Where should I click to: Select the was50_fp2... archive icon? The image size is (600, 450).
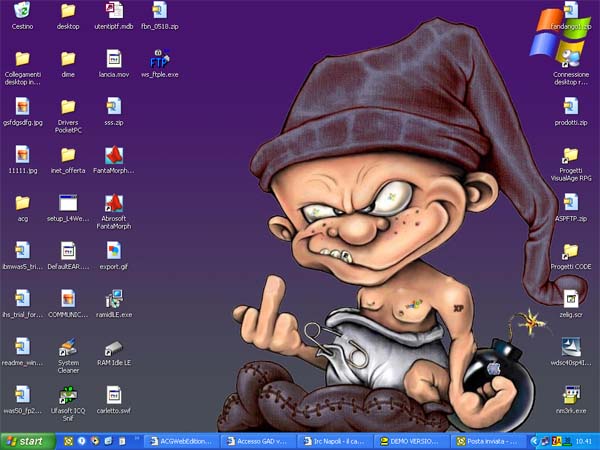pyautogui.click(x=22, y=395)
